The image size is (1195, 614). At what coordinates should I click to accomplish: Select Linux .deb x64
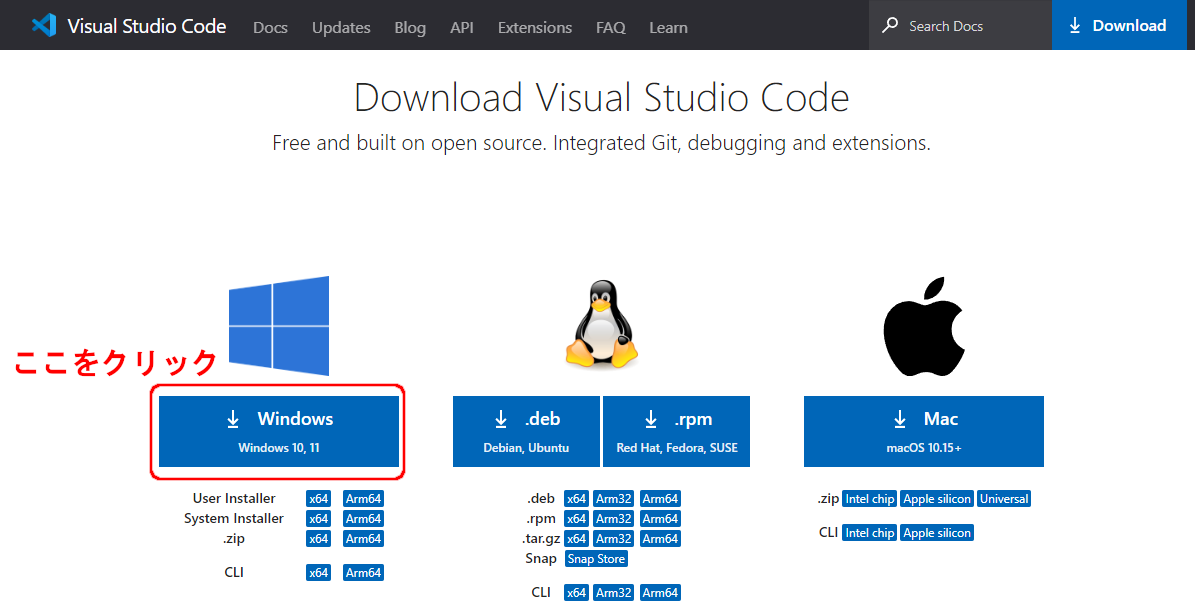coord(577,499)
